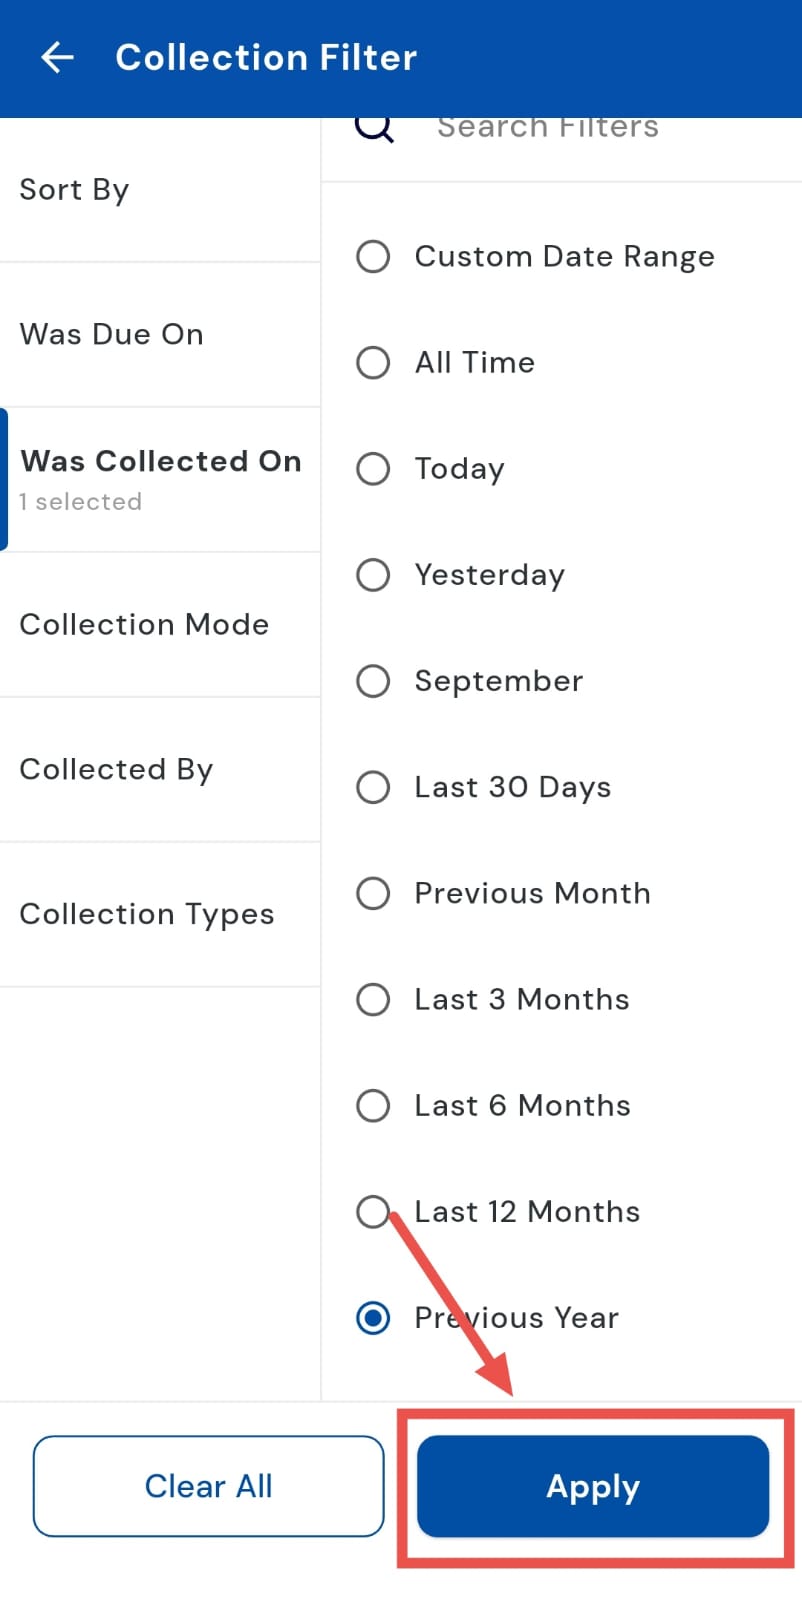
Task: Select Custom Date Range radio button
Action: pyautogui.click(x=373, y=257)
